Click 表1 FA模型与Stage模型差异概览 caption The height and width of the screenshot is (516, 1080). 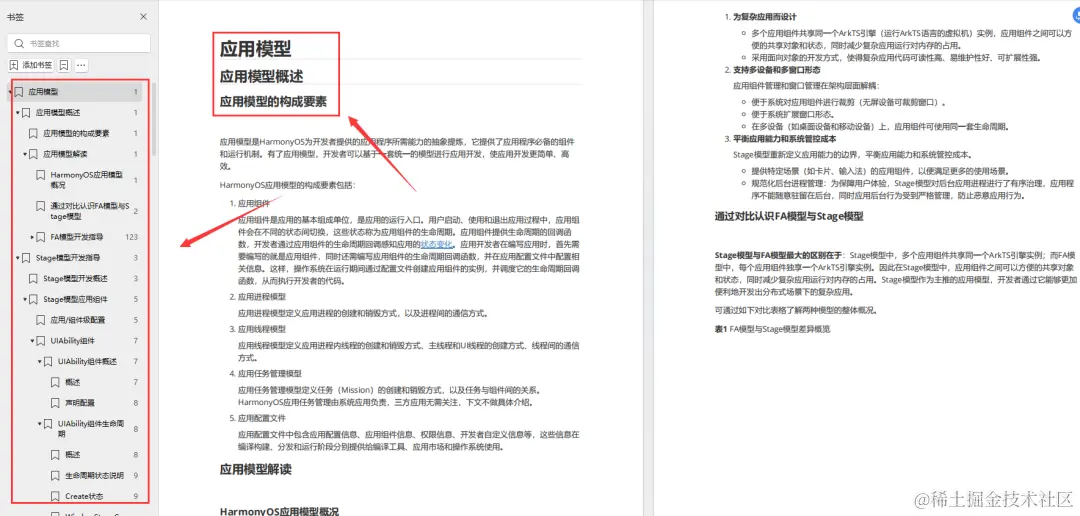click(772, 329)
